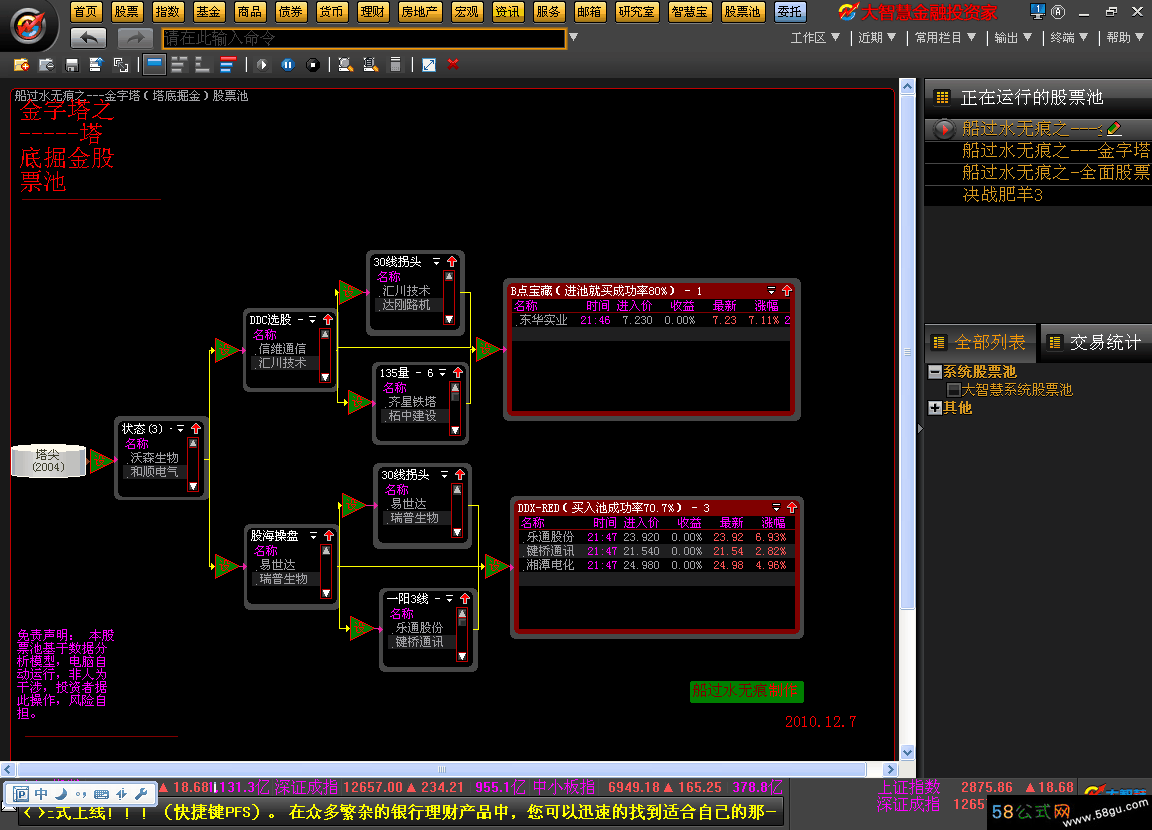The image size is (1152, 830).
Task: Select 汇川技术 in 30线拐头 top node
Action: pyautogui.click(x=406, y=291)
